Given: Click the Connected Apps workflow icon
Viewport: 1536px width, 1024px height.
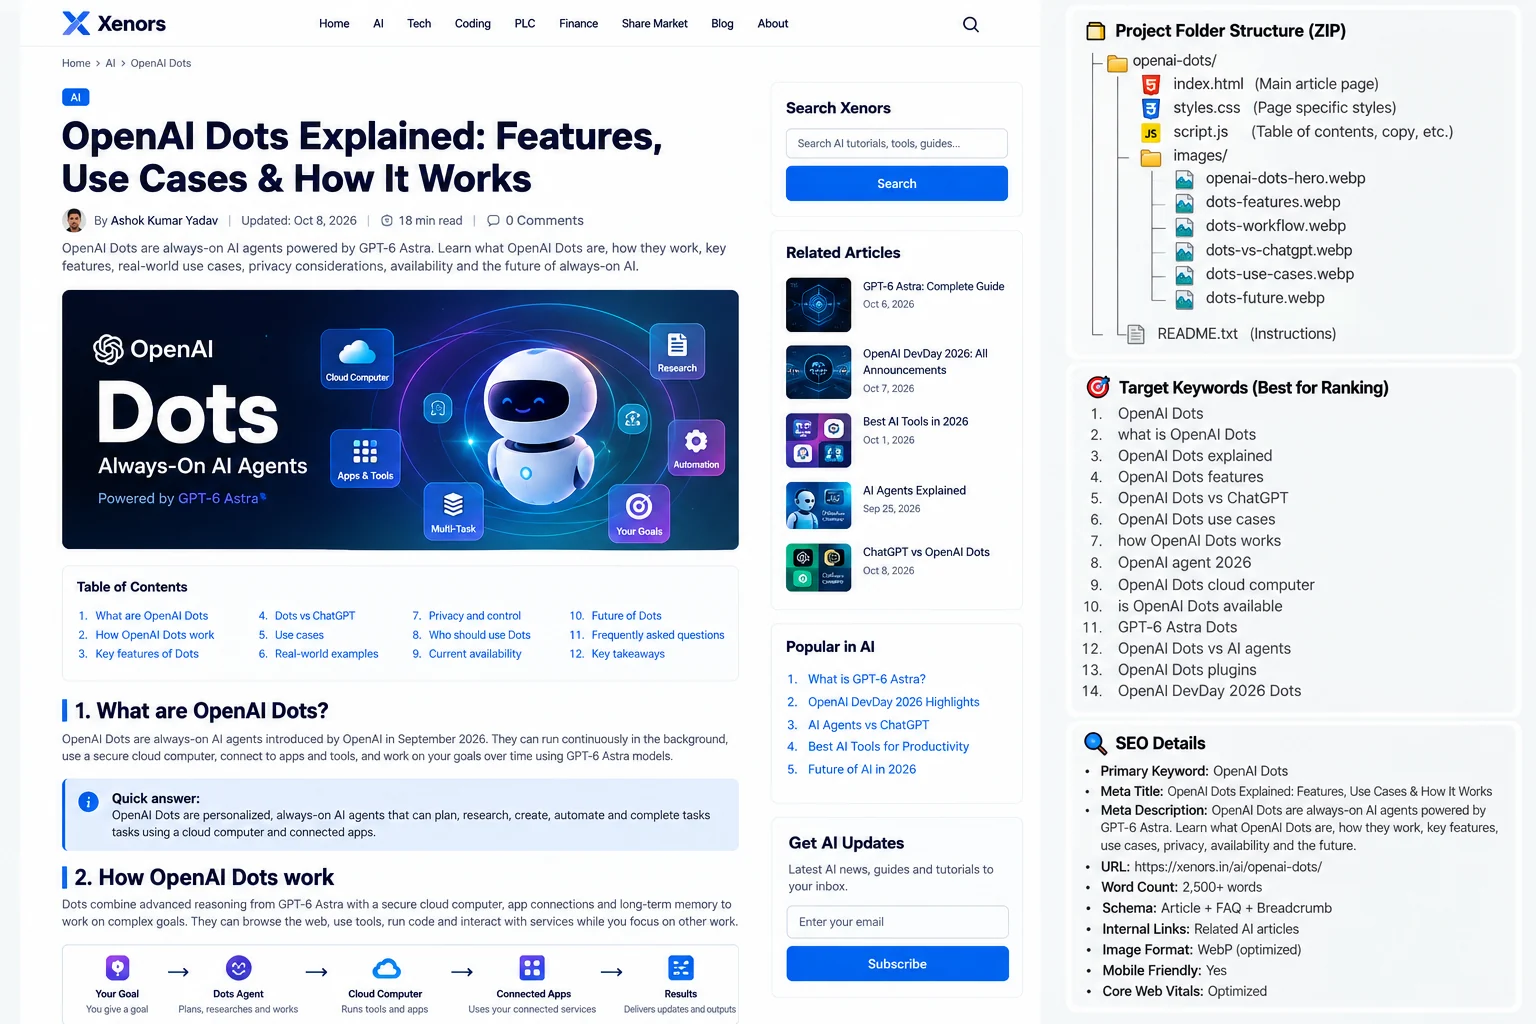Looking at the screenshot, I should 532,968.
